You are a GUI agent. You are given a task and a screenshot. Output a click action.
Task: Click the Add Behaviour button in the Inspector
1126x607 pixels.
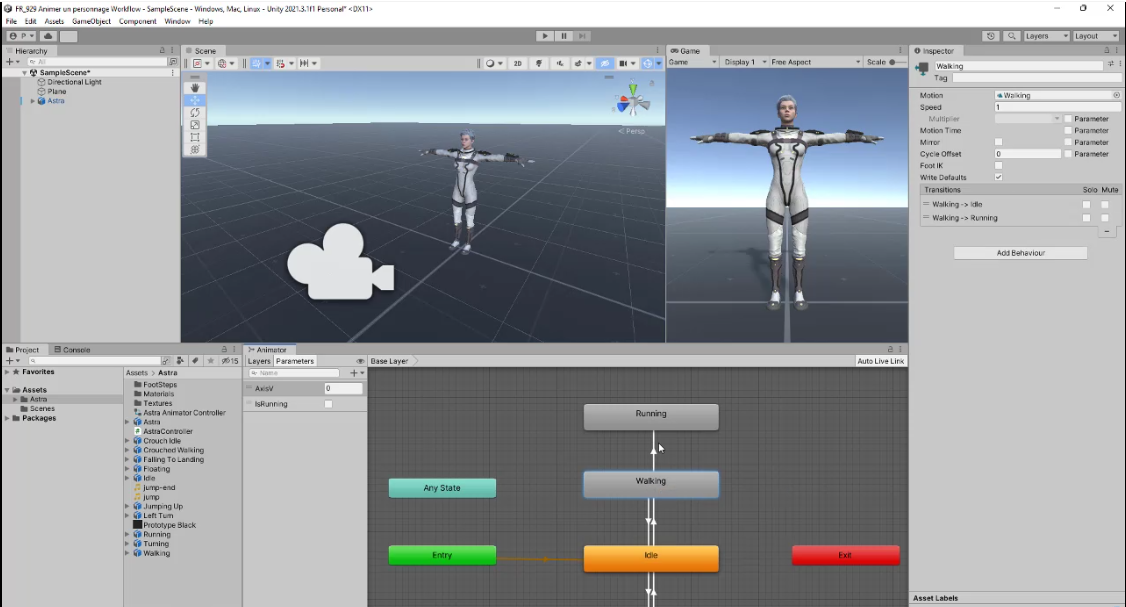click(x=1019, y=252)
